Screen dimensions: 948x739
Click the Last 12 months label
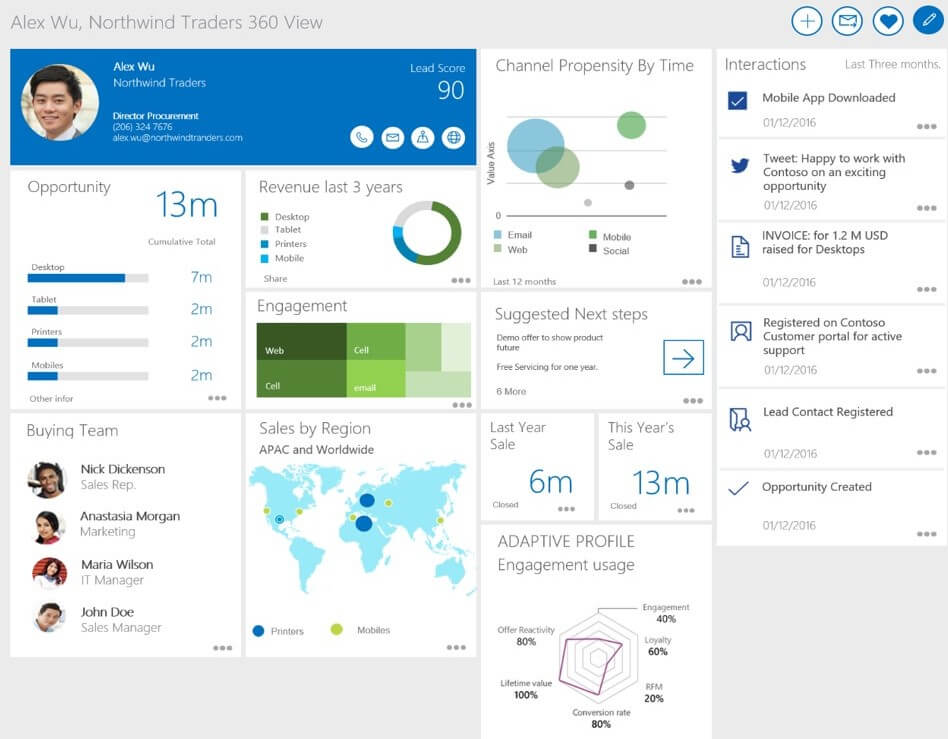point(524,281)
